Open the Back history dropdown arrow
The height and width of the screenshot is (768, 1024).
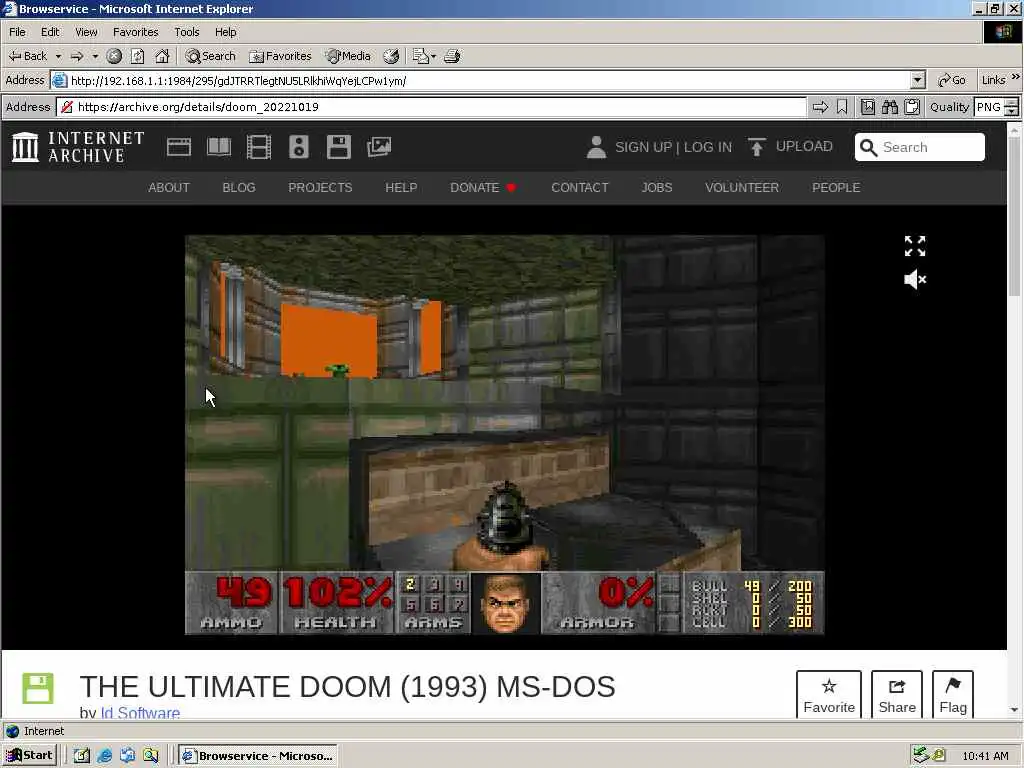pyautogui.click(x=58, y=56)
